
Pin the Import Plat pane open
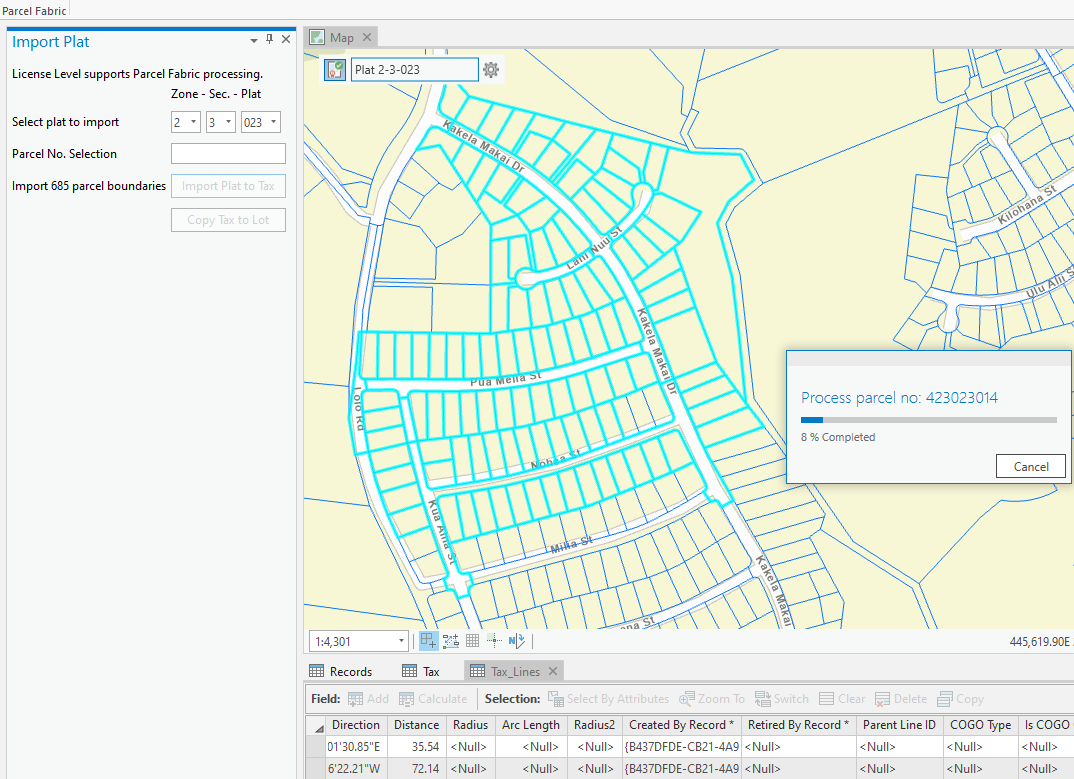coord(268,40)
